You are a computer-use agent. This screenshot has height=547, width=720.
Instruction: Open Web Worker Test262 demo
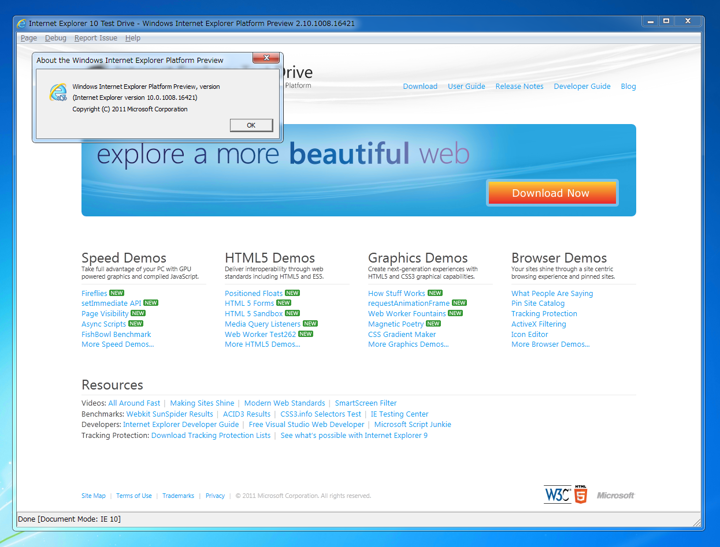point(260,334)
